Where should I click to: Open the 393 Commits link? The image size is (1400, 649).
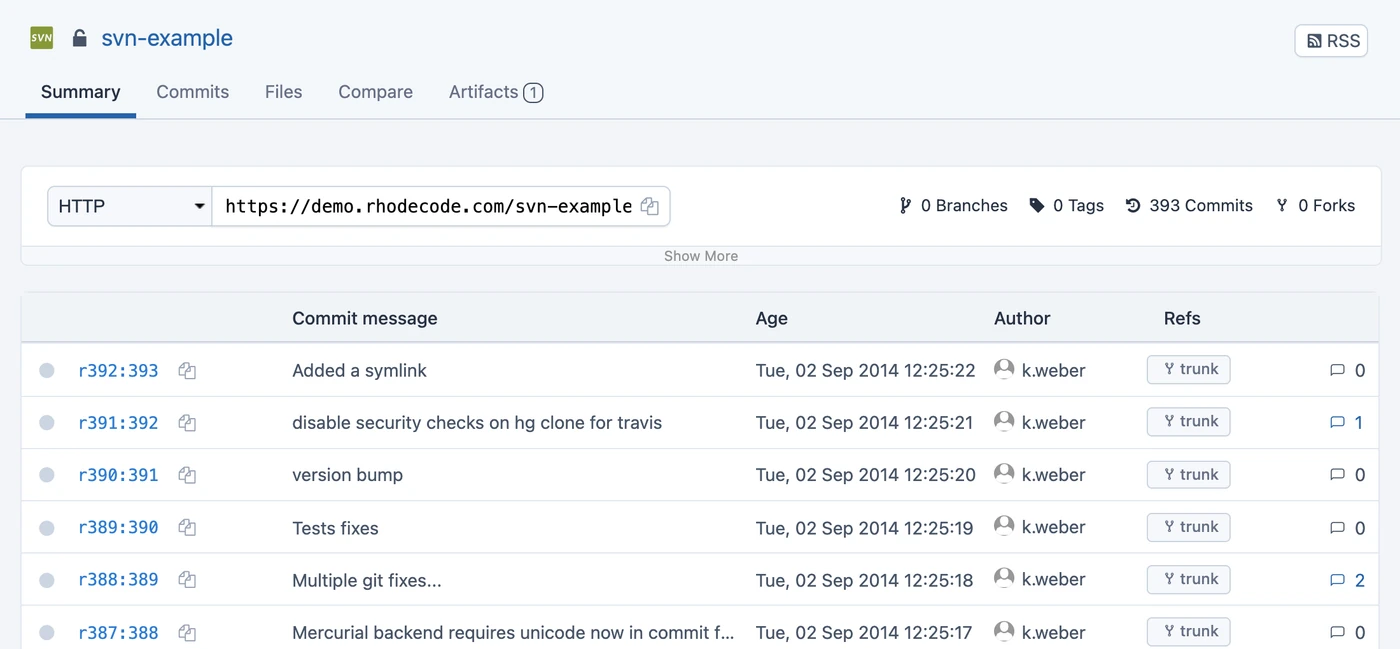[1189, 206]
